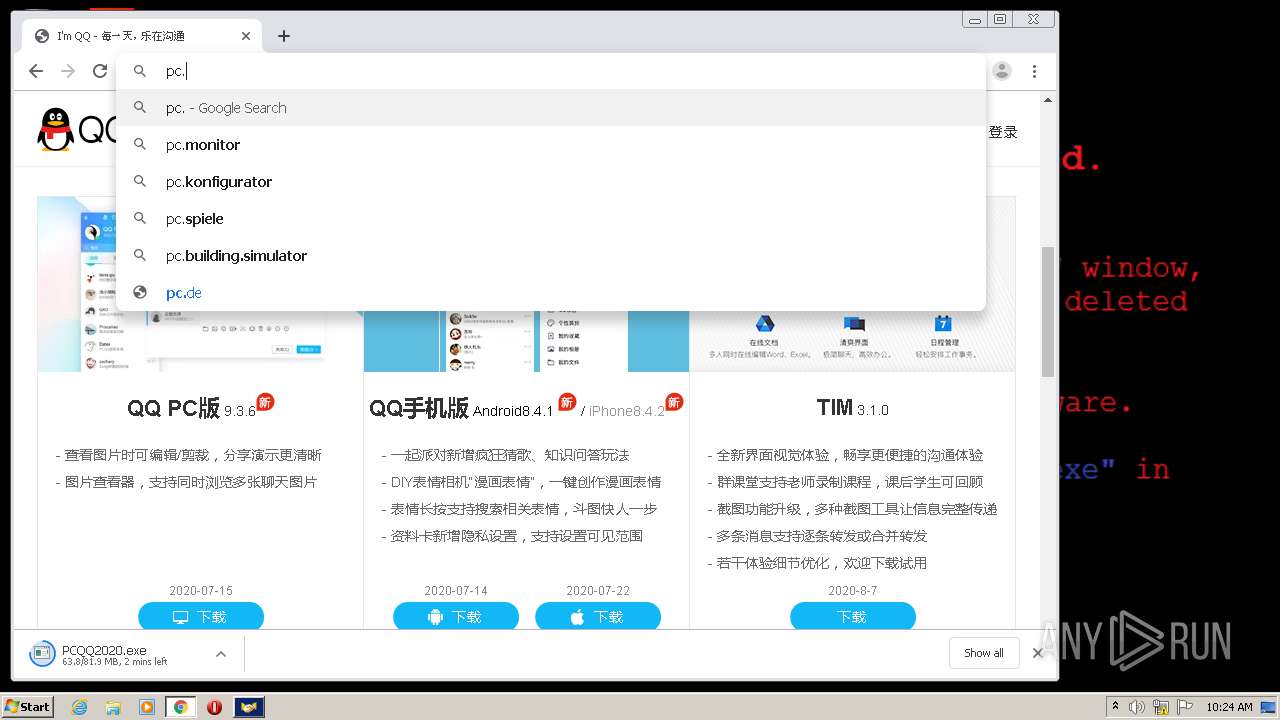Launch Internet Explorer from taskbar
The width and height of the screenshot is (1280, 720).
coord(79,707)
